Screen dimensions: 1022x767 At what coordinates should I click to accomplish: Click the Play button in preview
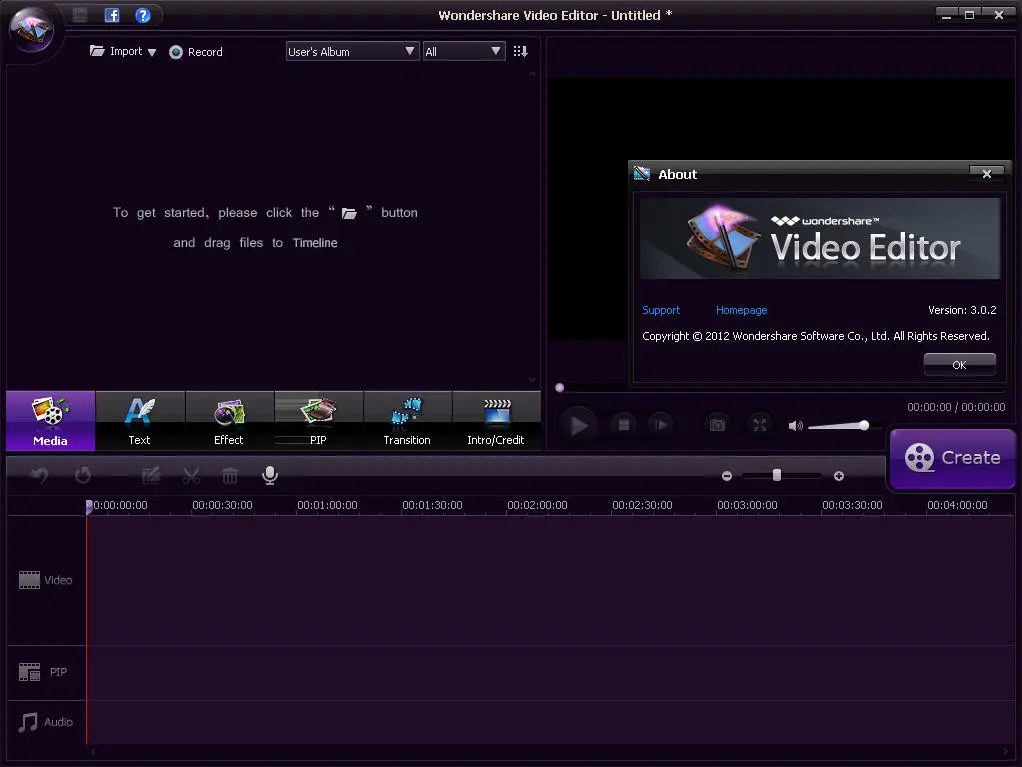tap(578, 426)
